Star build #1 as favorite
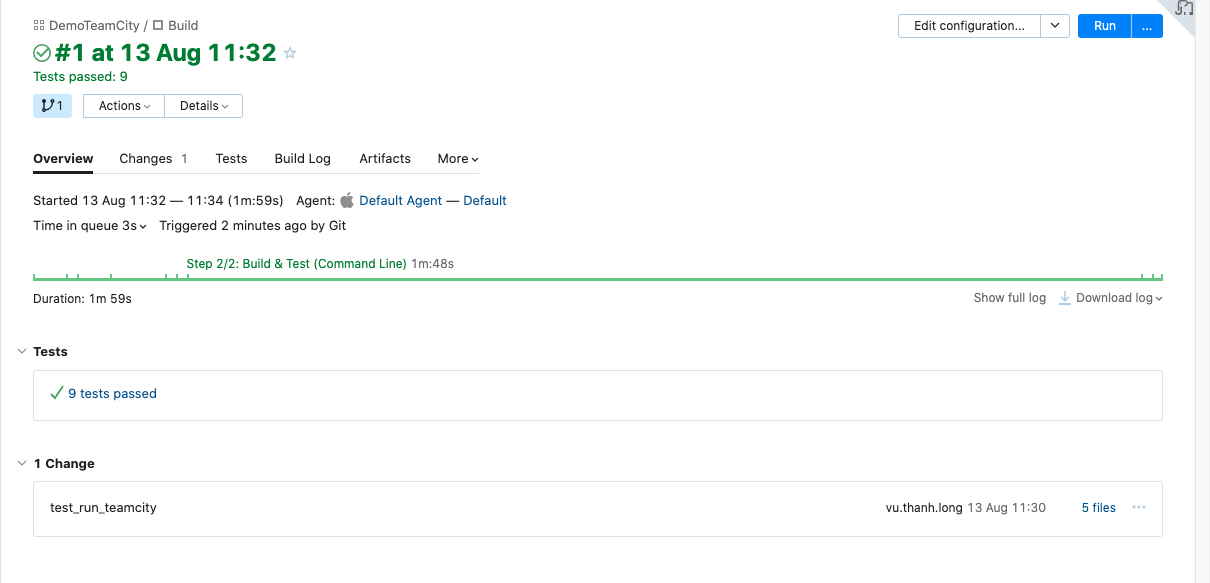This screenshot has width=1210, height=583. (290, 54)
